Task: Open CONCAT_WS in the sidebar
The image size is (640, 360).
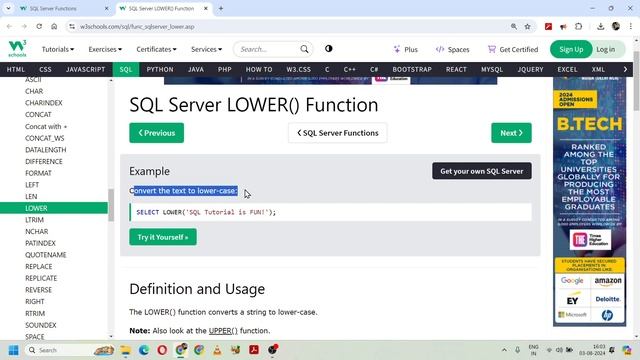Action: [x=44, y=138]
